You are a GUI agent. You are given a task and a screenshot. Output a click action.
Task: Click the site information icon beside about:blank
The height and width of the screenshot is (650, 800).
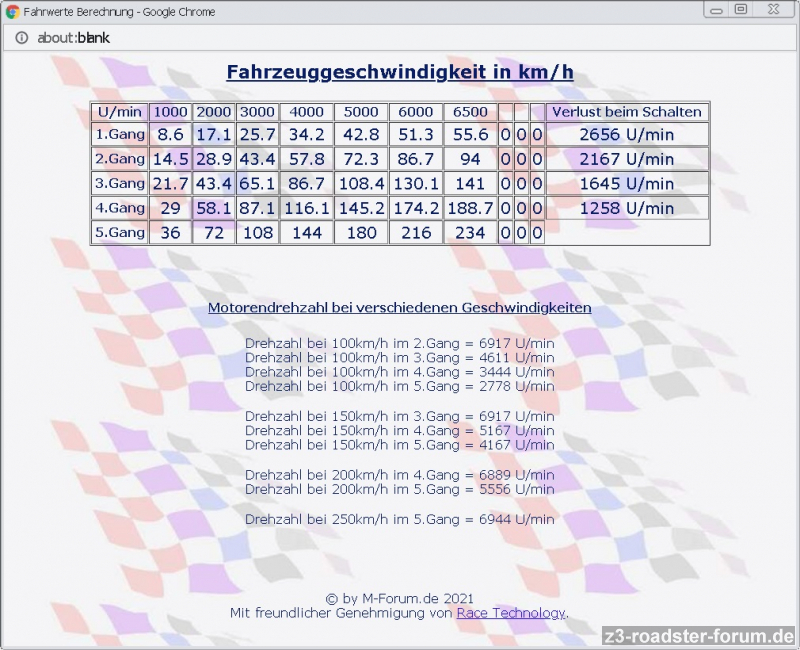coord(21,38)
